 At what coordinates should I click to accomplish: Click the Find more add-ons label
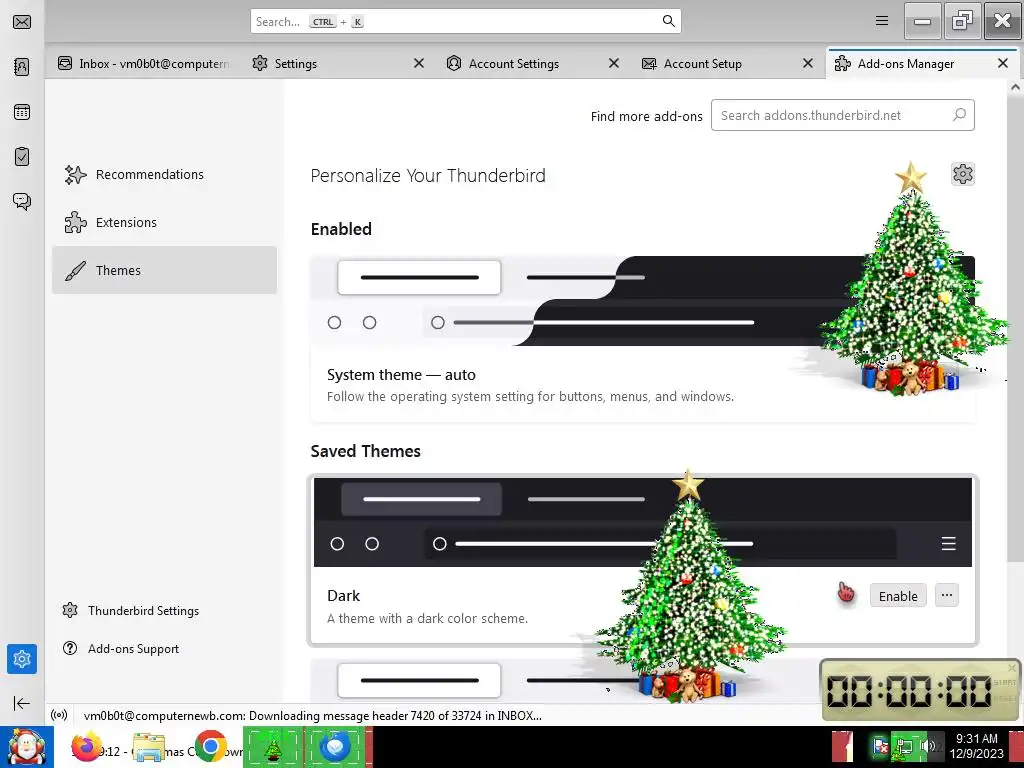tap(647, 116)
